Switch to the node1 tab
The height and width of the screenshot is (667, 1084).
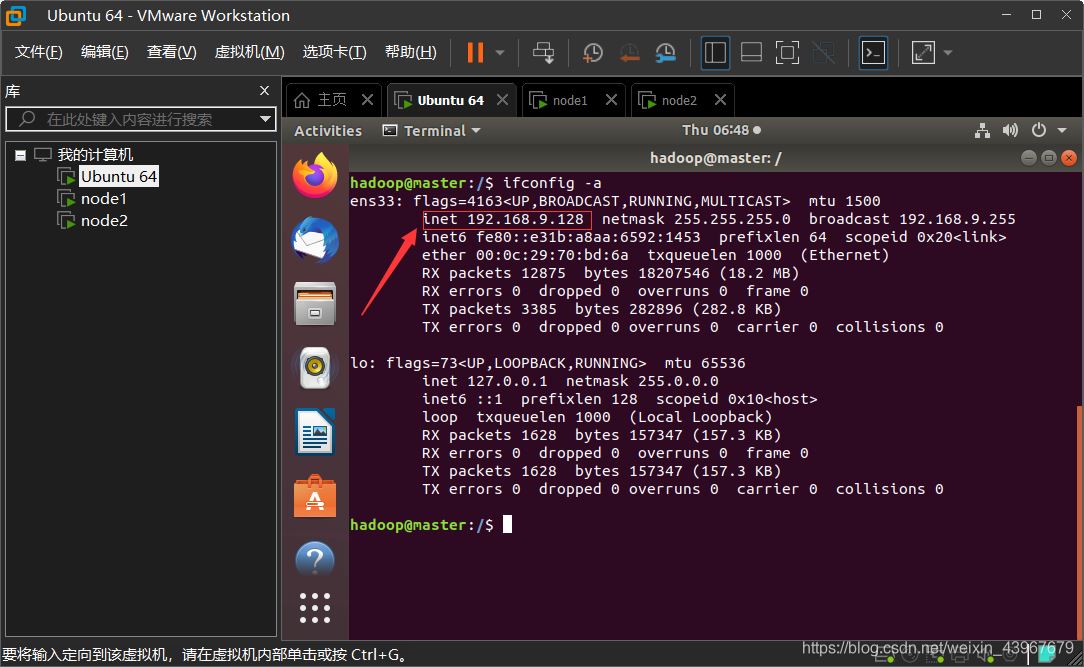click(570, 100)
